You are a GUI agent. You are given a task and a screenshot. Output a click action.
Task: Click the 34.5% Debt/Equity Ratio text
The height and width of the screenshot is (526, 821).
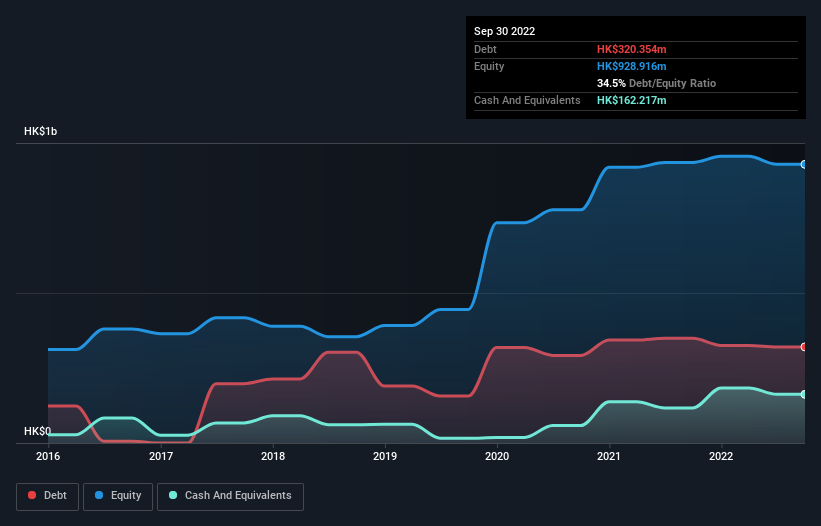tap(656, 83)
